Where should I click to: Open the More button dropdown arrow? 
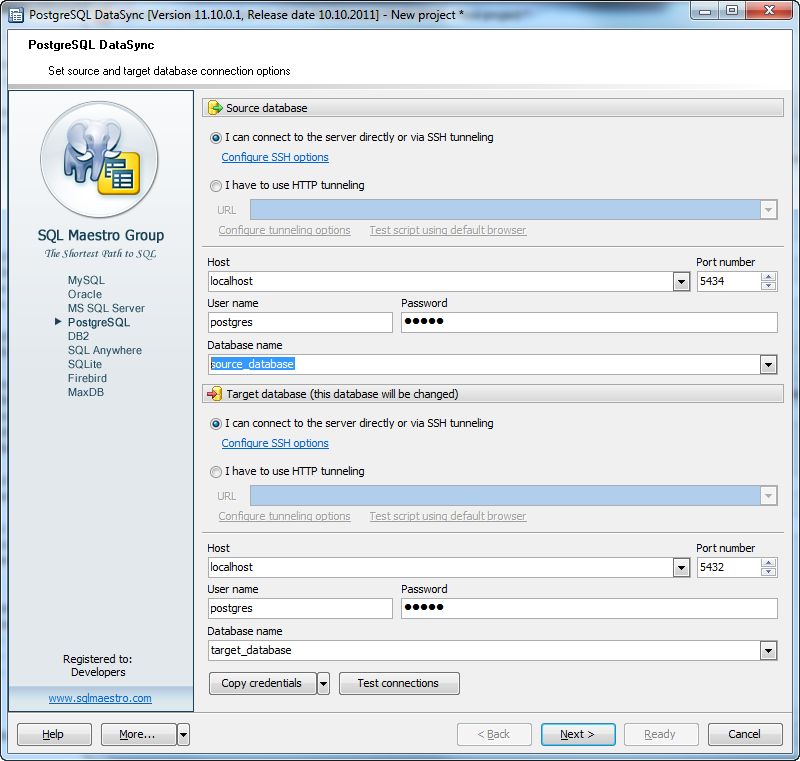click(x=183, y=735)
